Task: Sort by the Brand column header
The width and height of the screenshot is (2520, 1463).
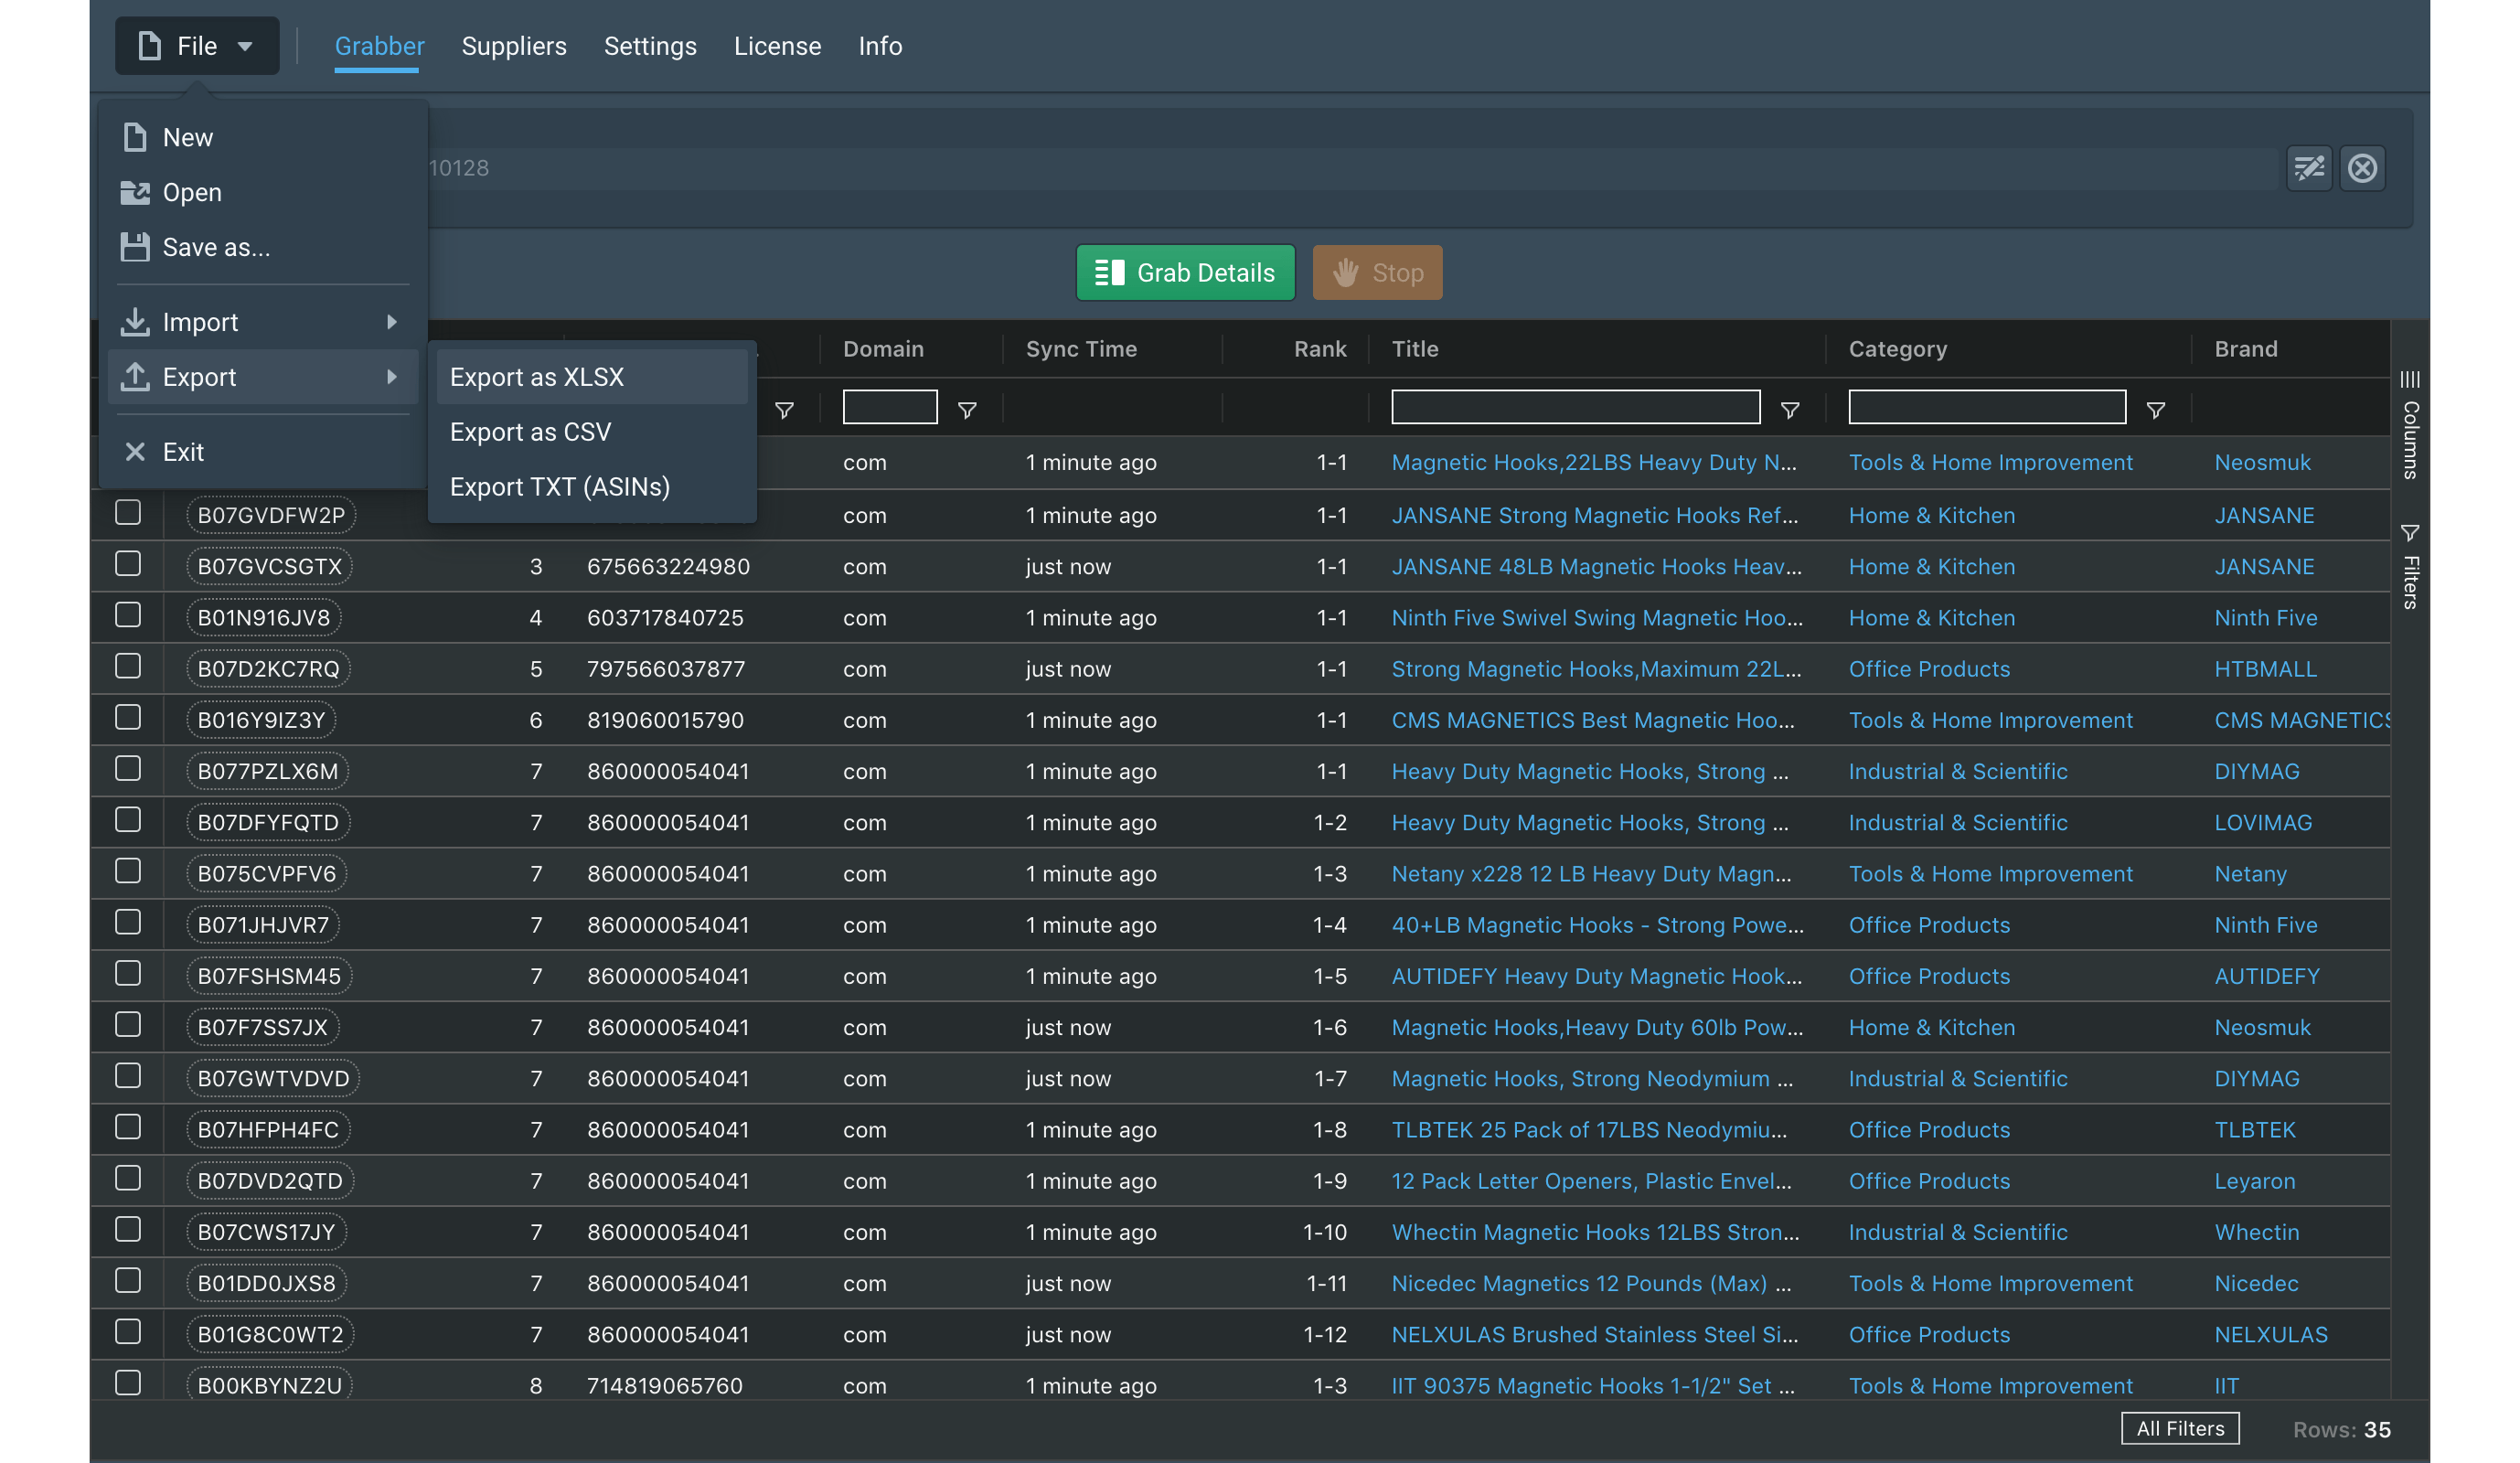Action: pyautogui.click(x=2246, y=349)
